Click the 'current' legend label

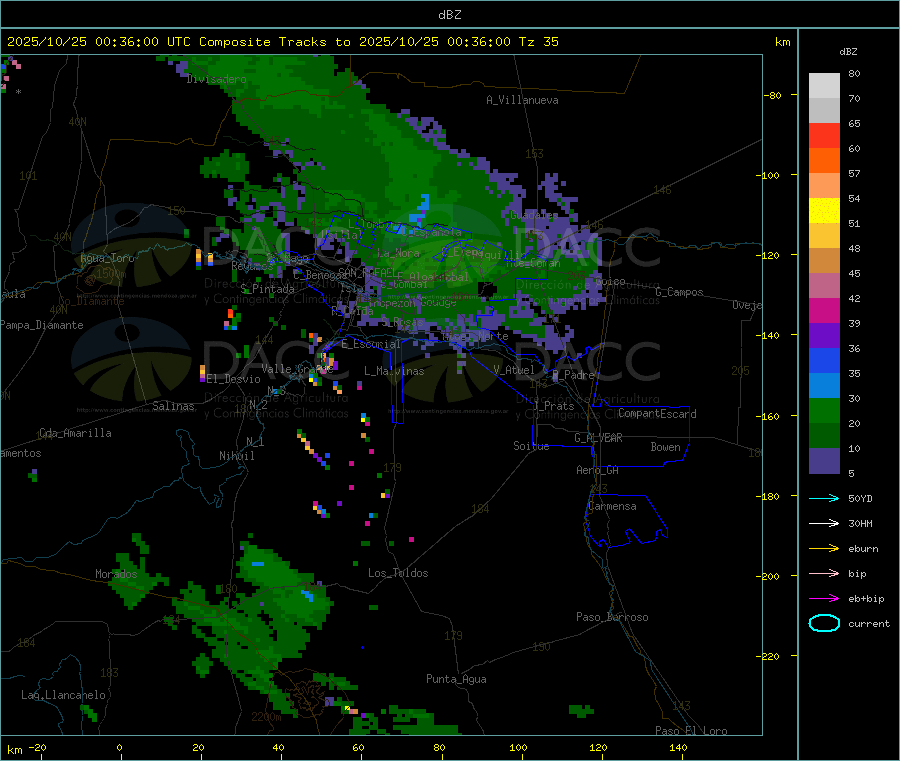869,623
